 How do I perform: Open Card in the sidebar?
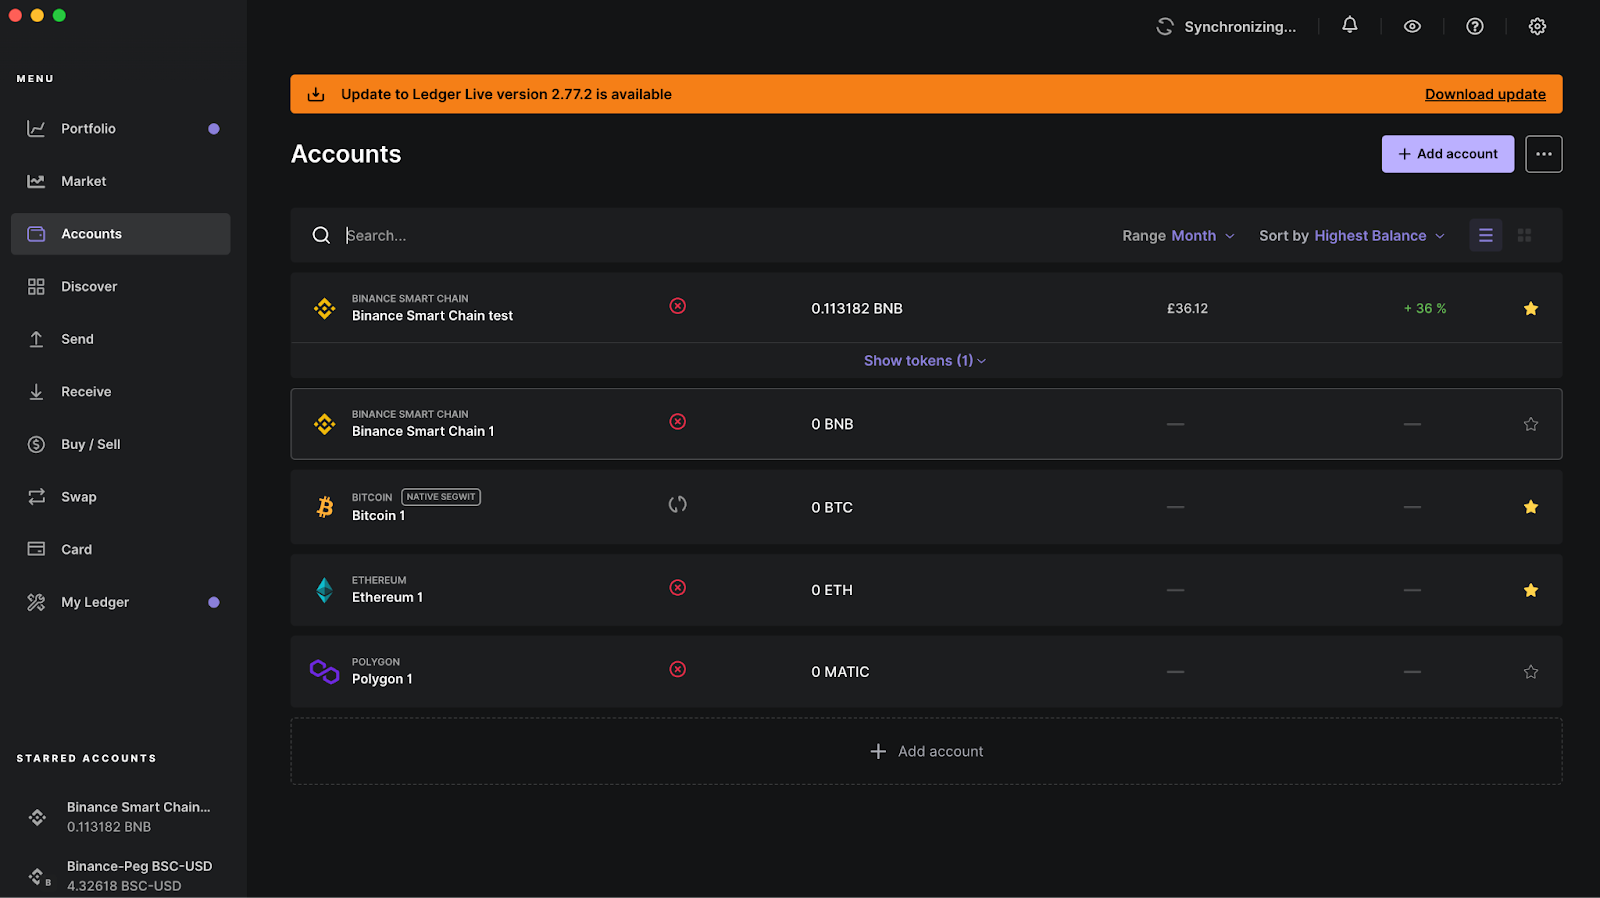tap(121, 549)
